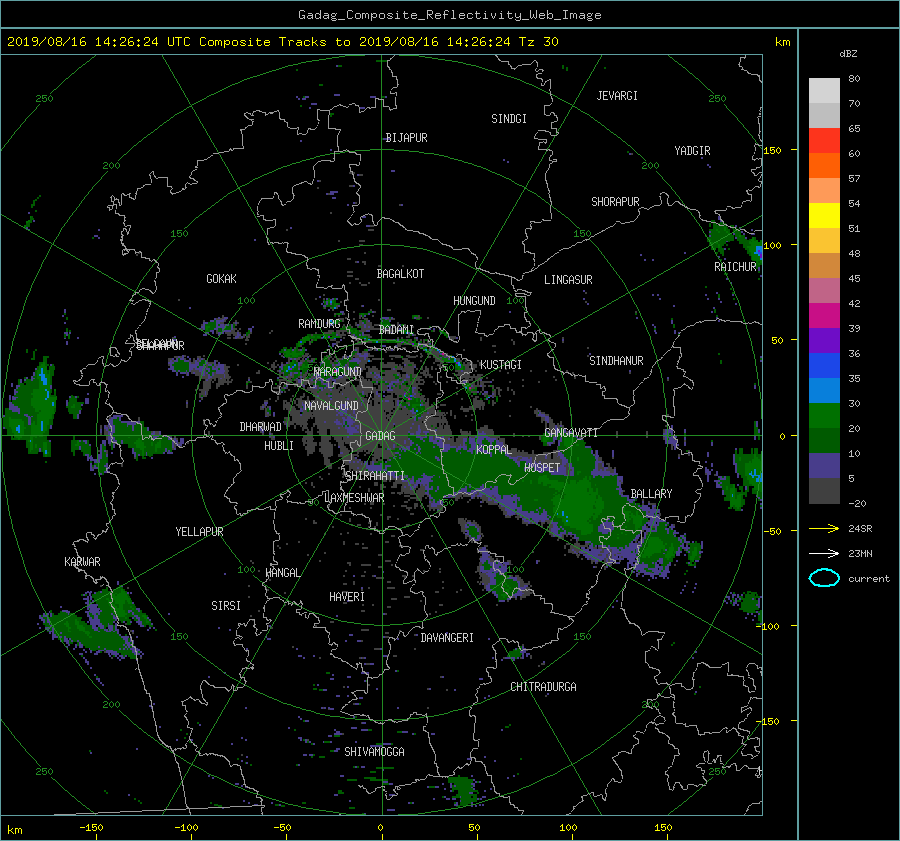
Task: Select the DHARWAD label
Action: pyautogui.click(x=261, y=427)
